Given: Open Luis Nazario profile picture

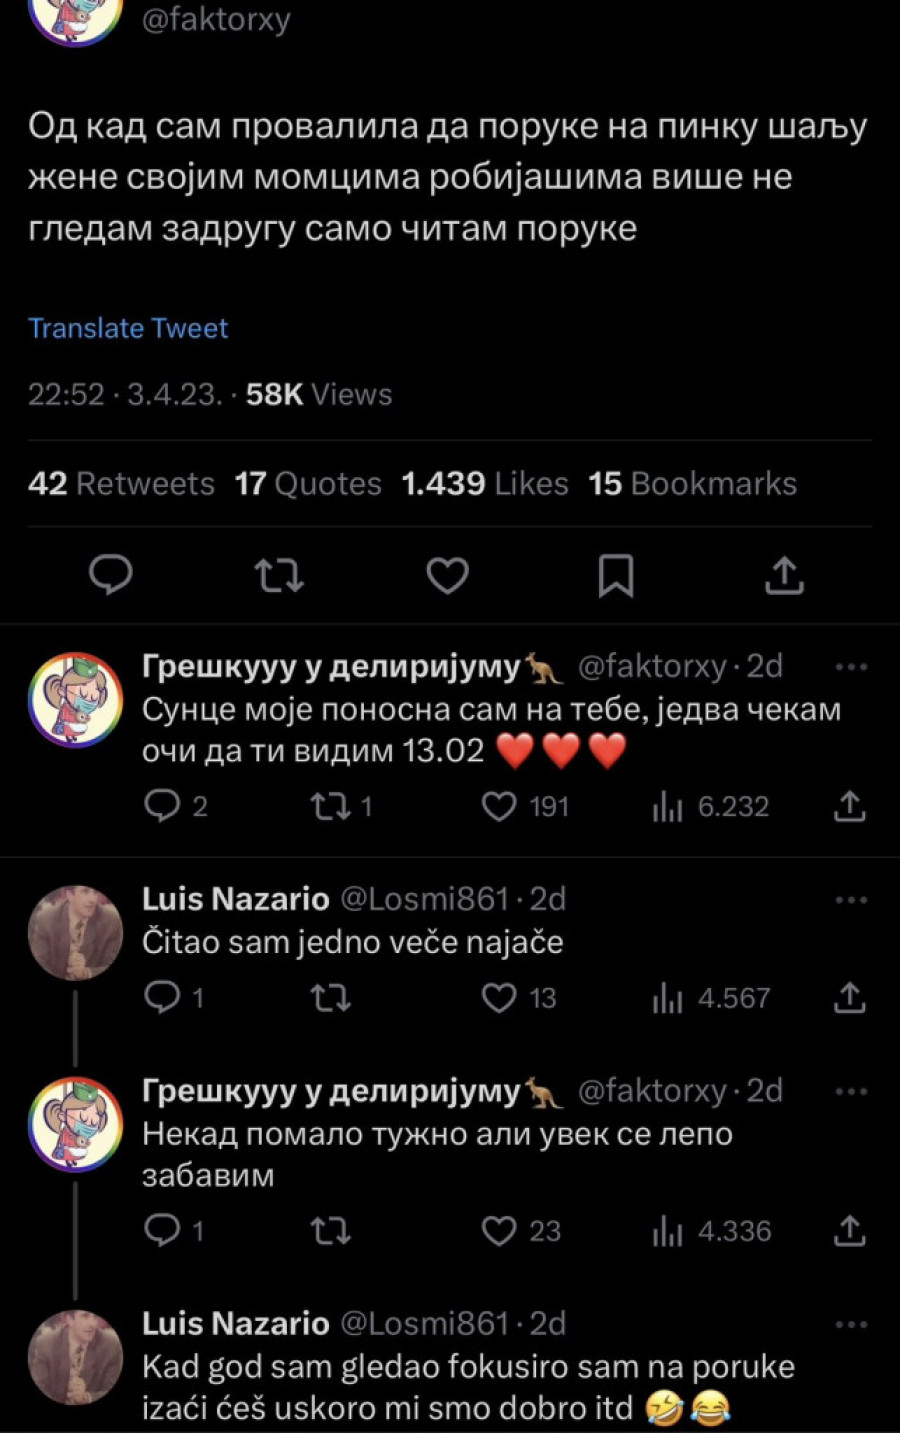Looking at the screenshot, I should pos(75,932).
